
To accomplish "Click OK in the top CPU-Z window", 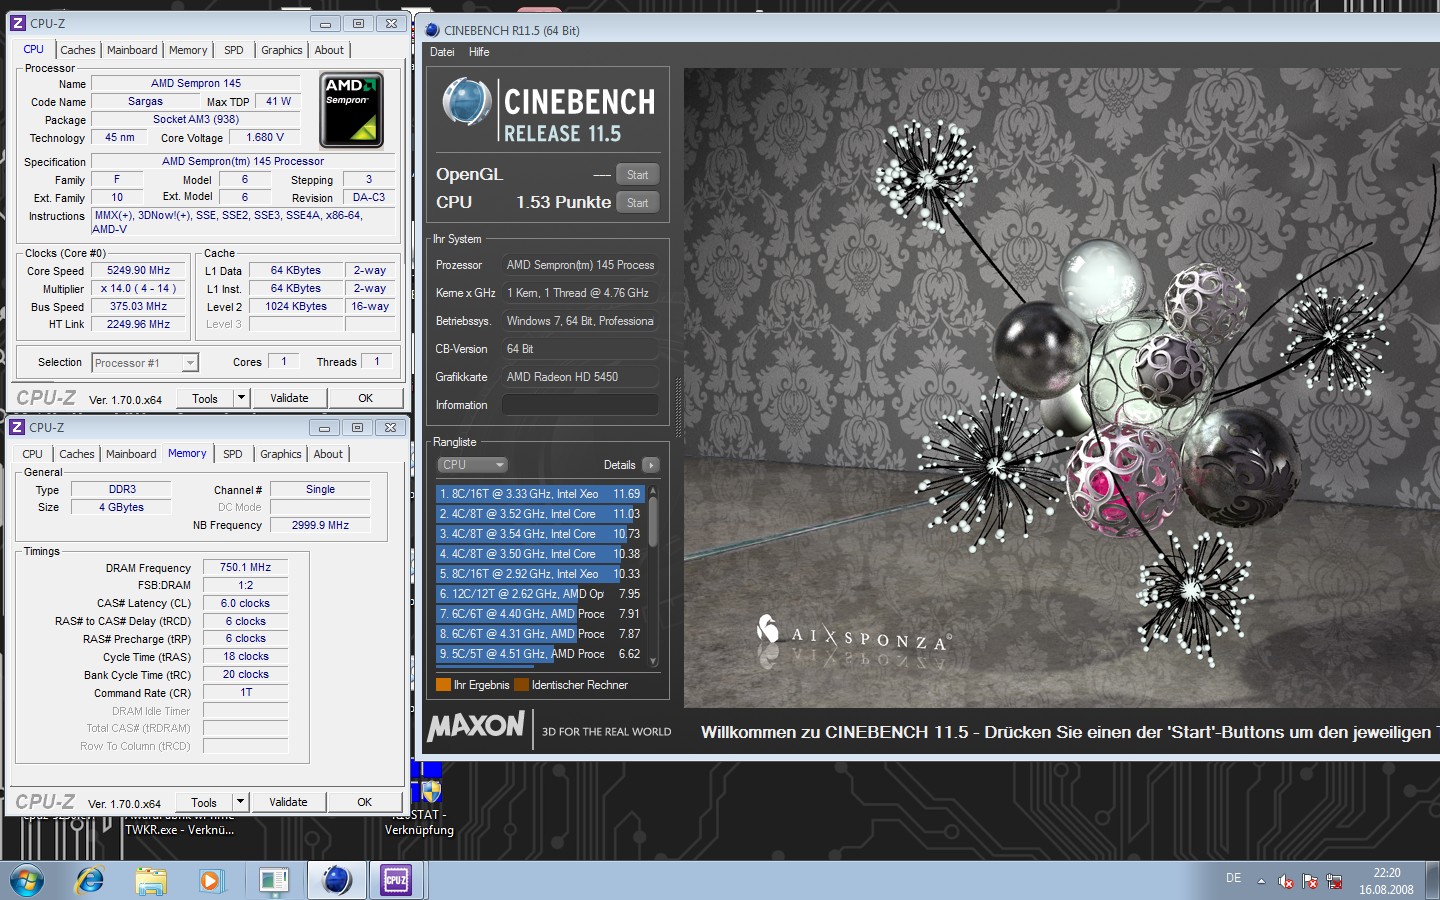I will (x=366, y=398).
